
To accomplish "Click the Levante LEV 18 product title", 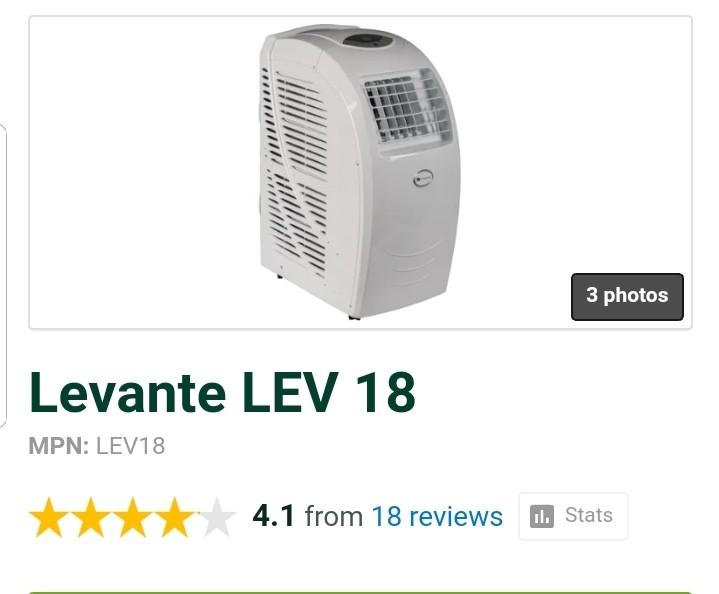I will [222, 392].
